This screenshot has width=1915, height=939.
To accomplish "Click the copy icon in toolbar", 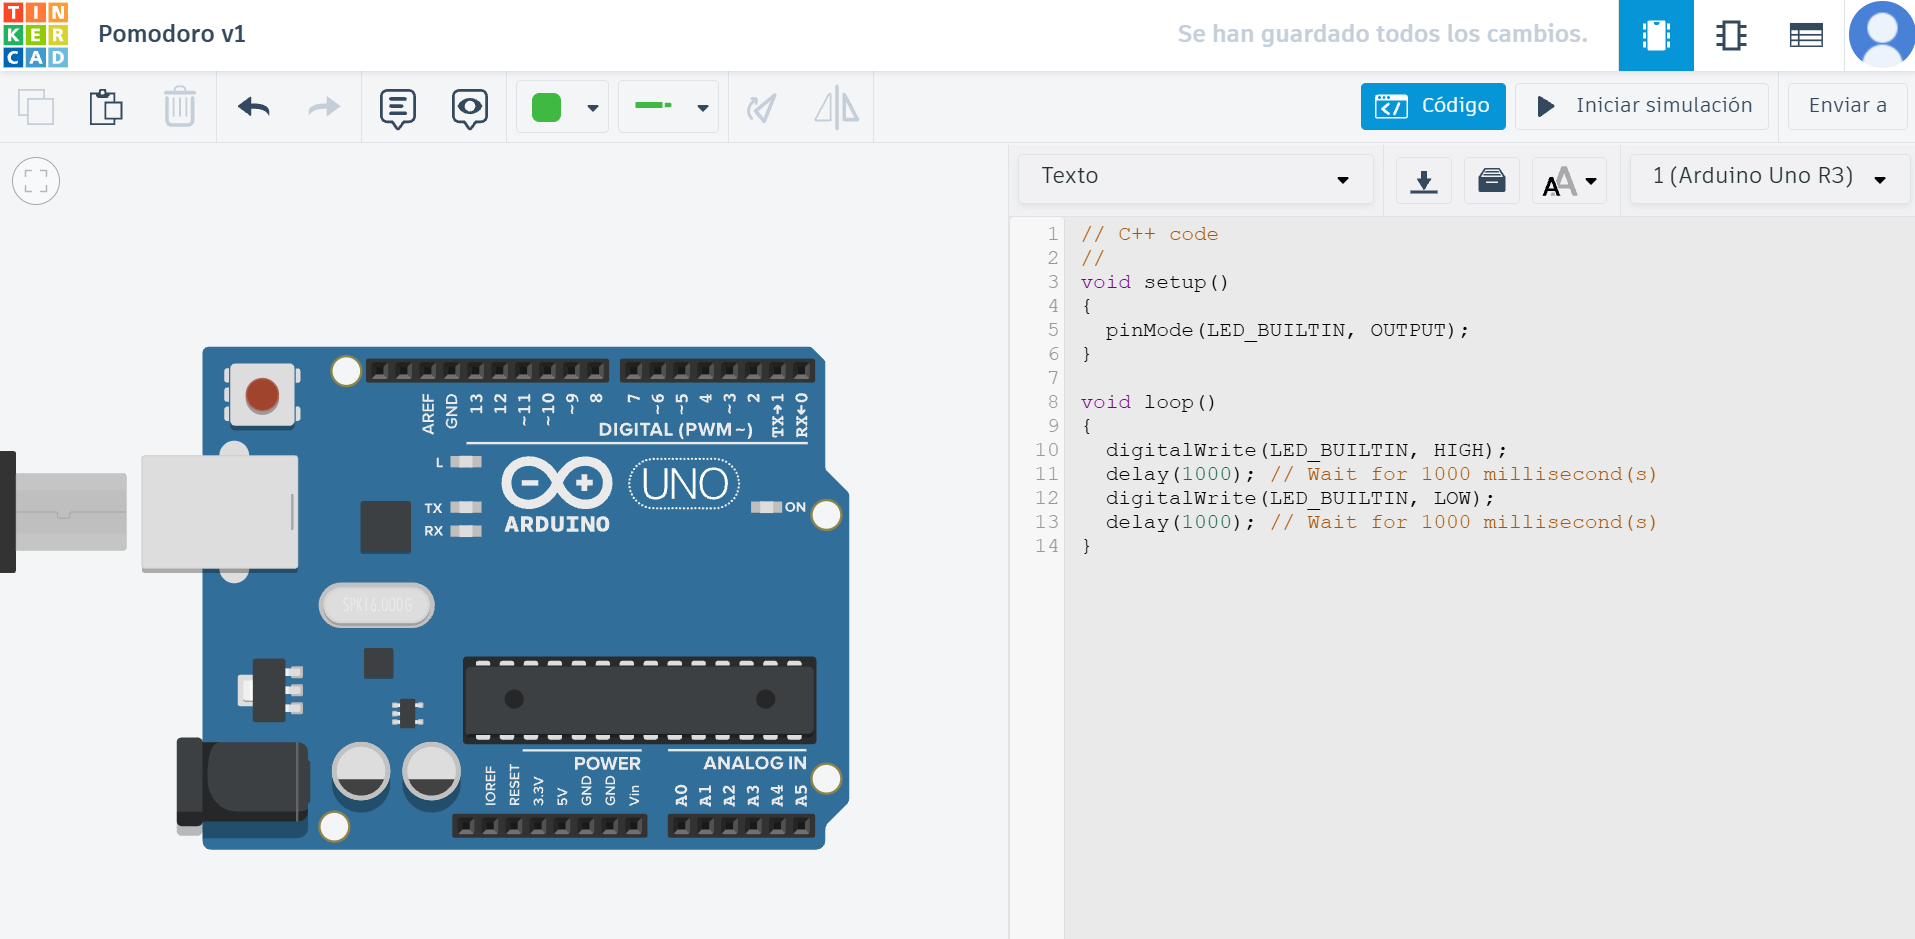I will [x=36, y=107].
